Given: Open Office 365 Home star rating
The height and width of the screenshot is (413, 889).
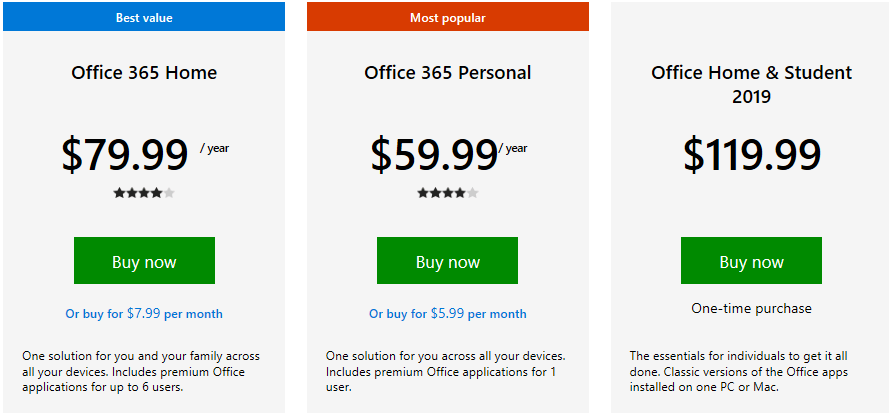Looking at the screenshot, I should point(144,193).
